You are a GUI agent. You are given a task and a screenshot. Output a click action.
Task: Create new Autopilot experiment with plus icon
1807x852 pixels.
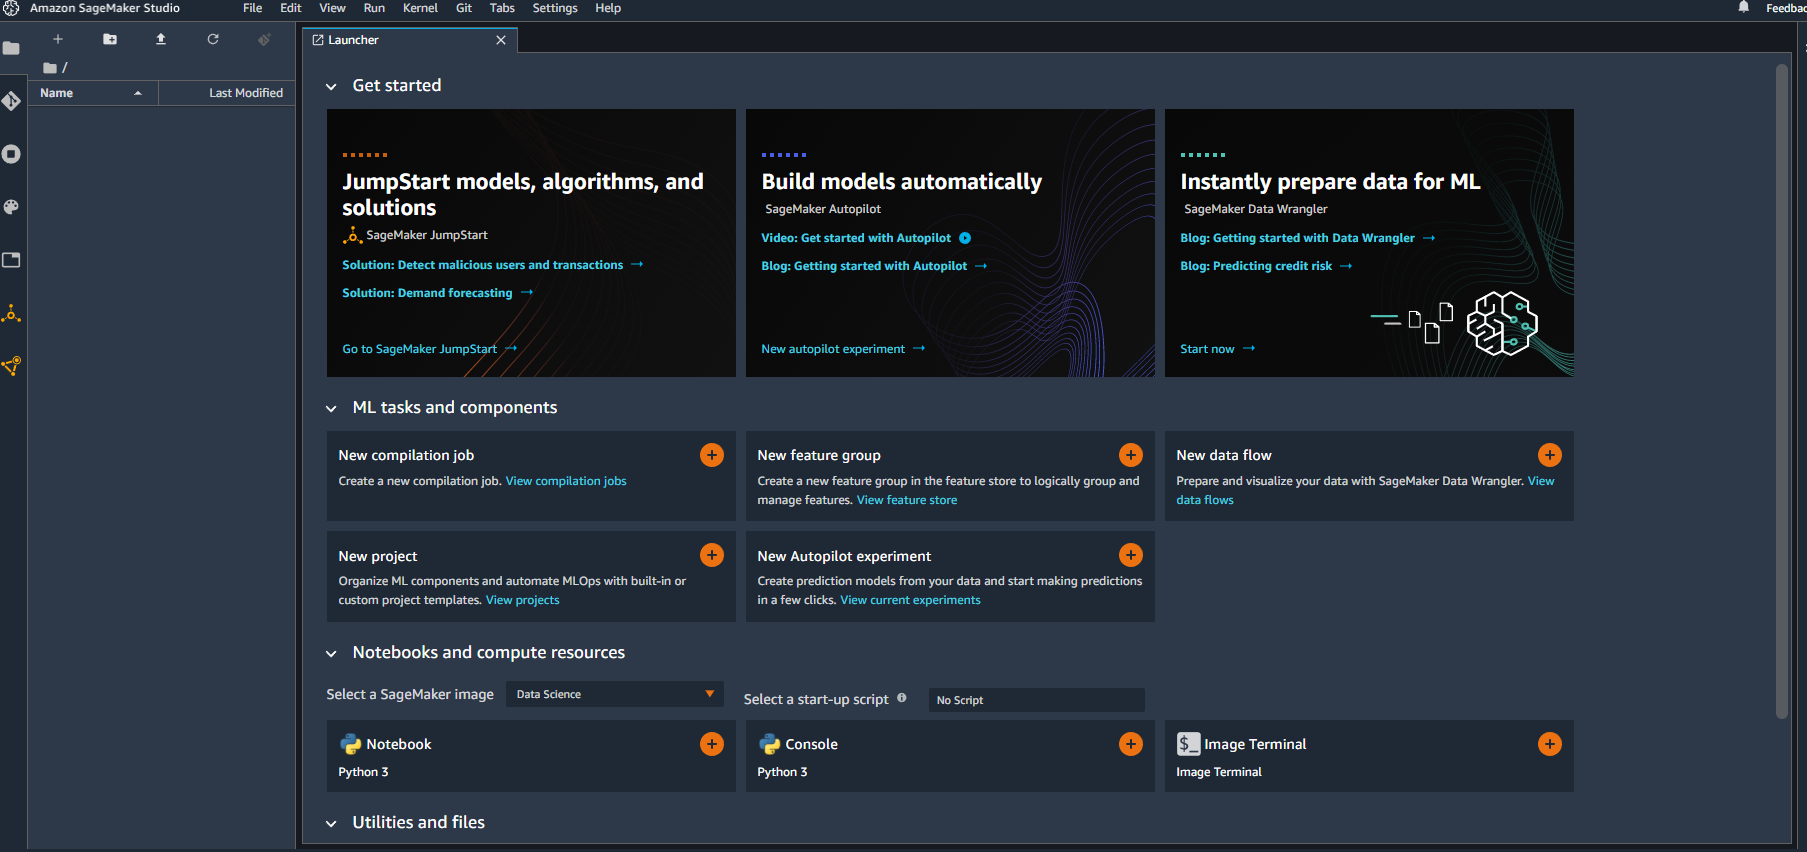click(x=1131, y=555)
